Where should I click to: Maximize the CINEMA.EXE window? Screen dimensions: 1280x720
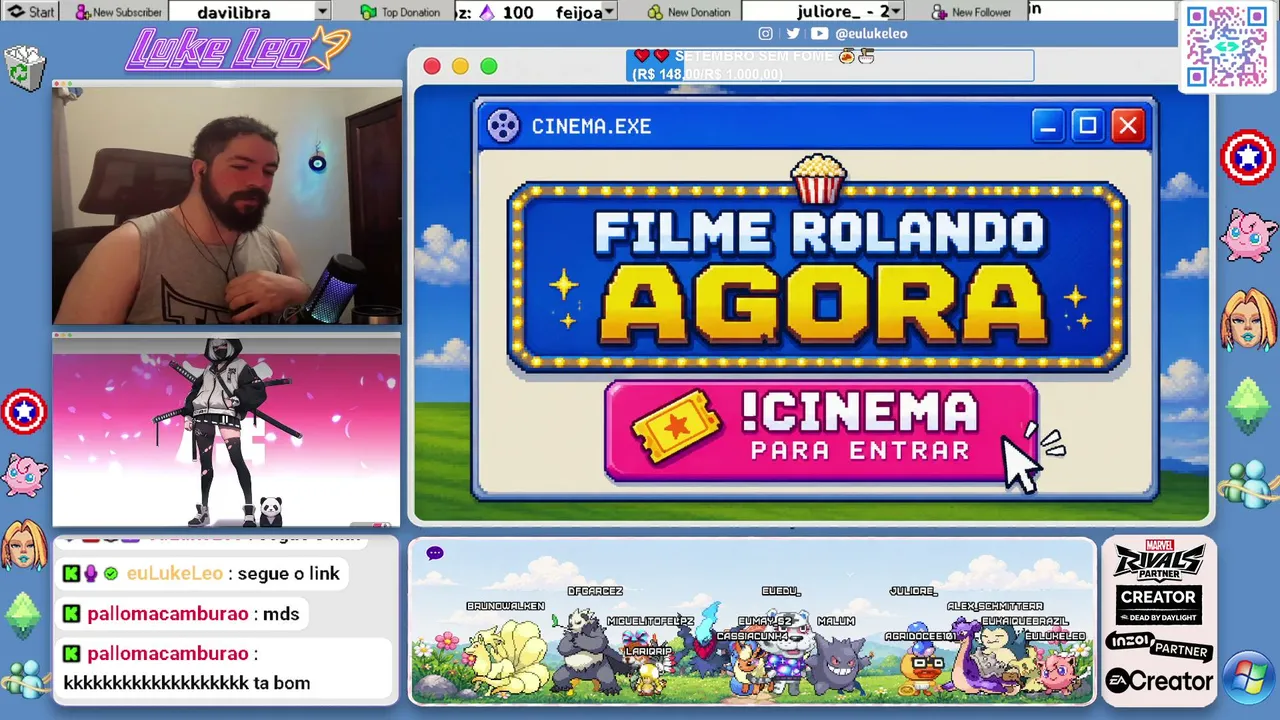(1088, 125)
